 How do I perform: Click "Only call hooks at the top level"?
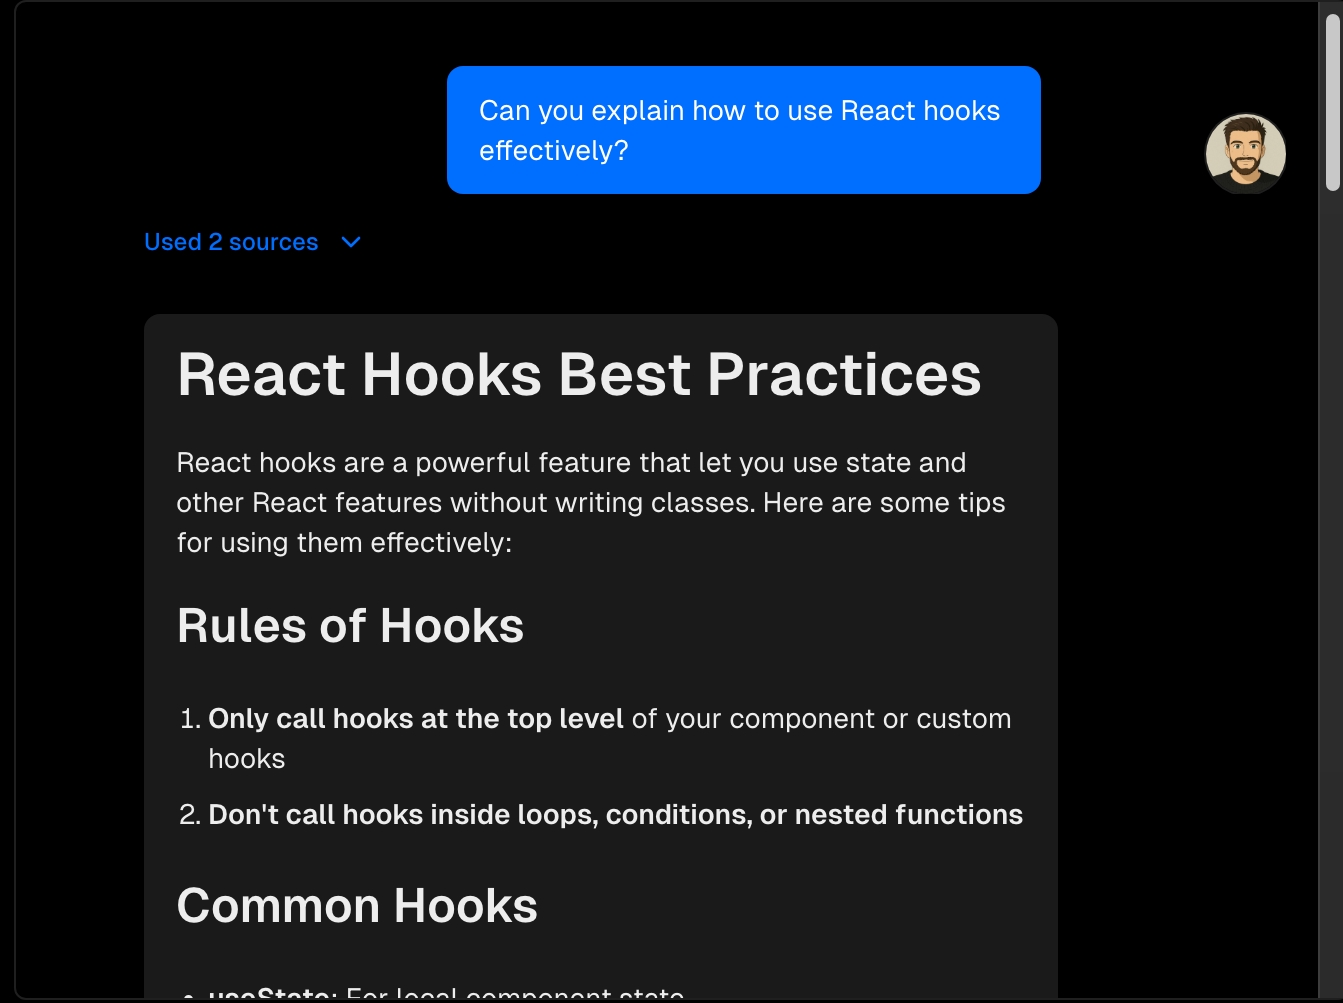pos(416,719)
